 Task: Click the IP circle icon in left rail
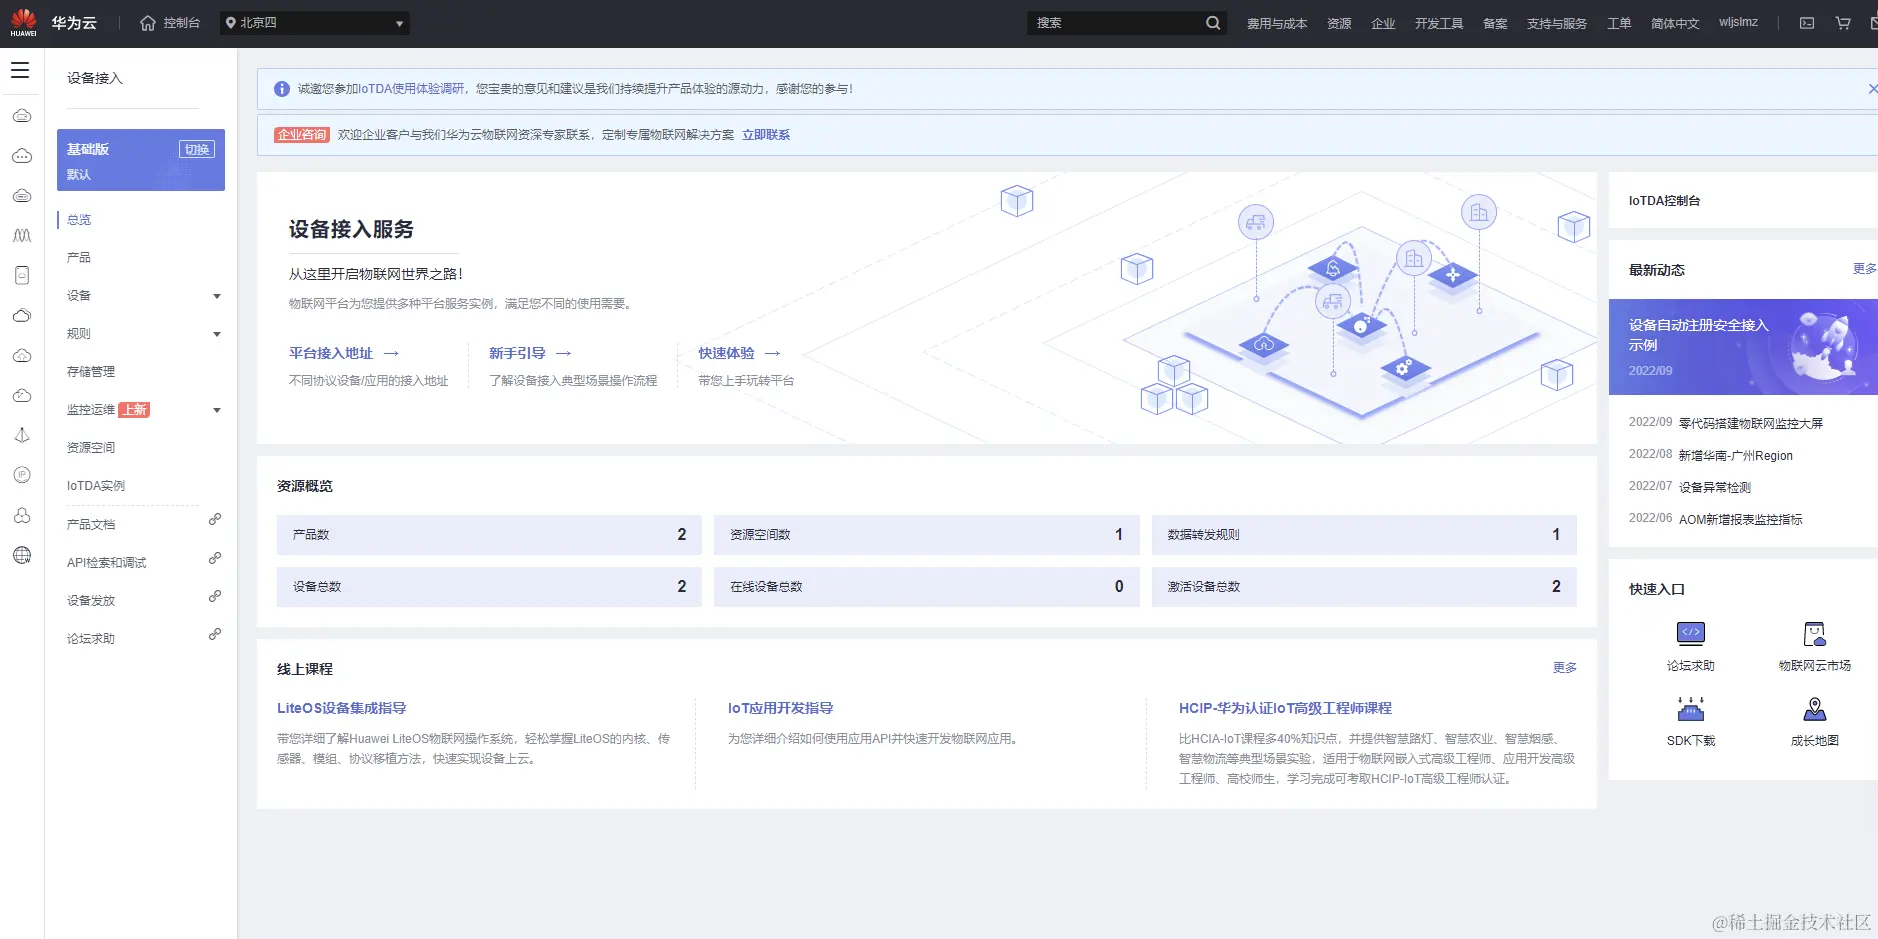point(22,475)
